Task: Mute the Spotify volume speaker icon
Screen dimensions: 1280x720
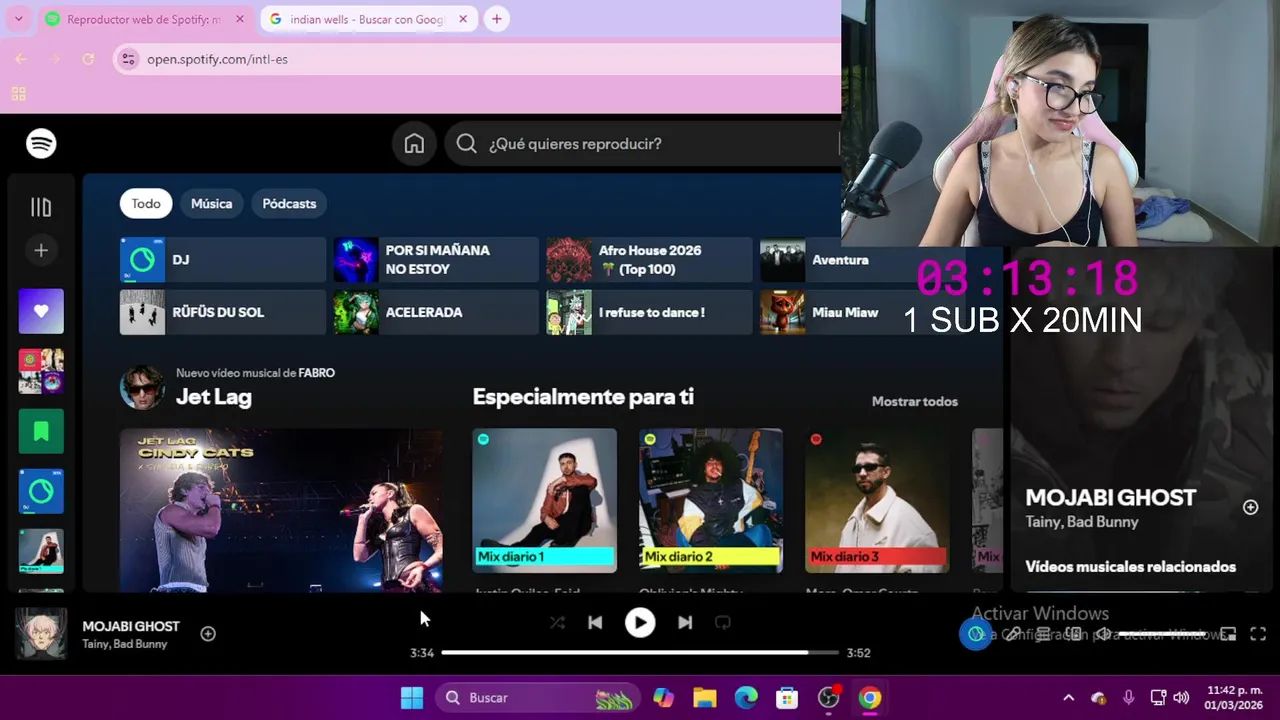Action: (x=1103, y=634)
